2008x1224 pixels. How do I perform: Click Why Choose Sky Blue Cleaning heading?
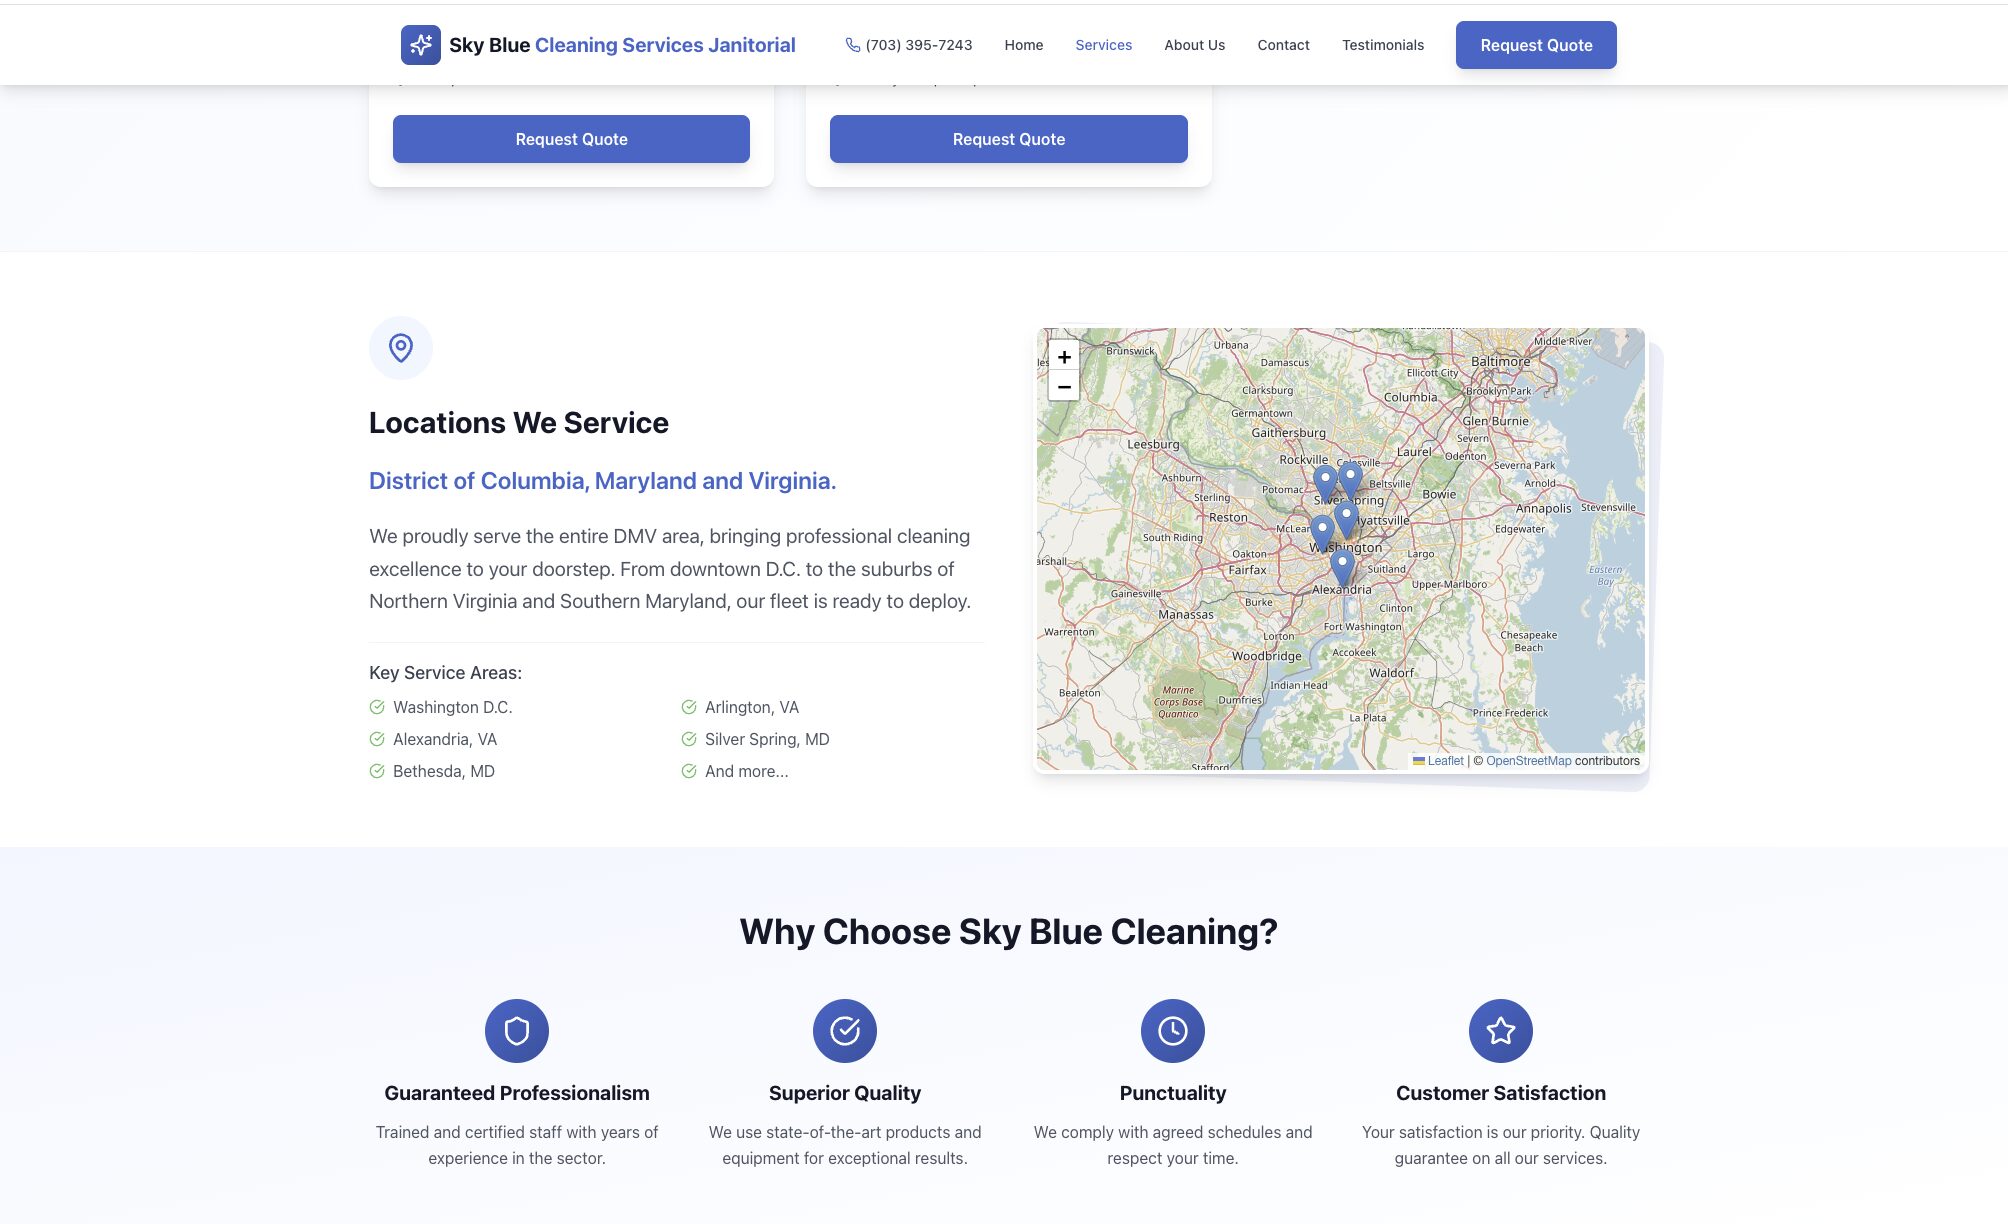[x=1008, y=932]
